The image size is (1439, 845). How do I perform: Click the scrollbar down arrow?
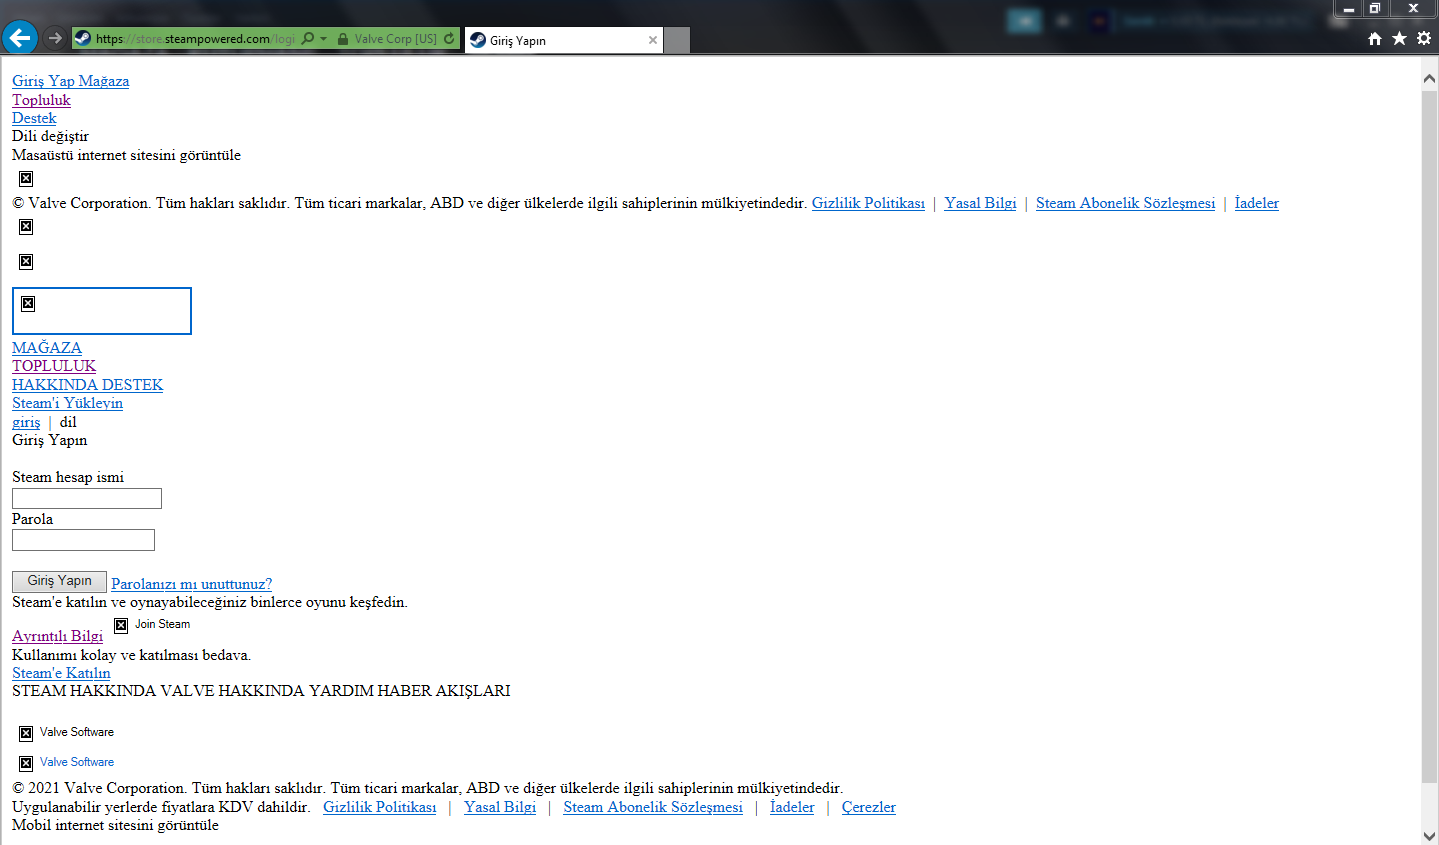click(1430, 836)
